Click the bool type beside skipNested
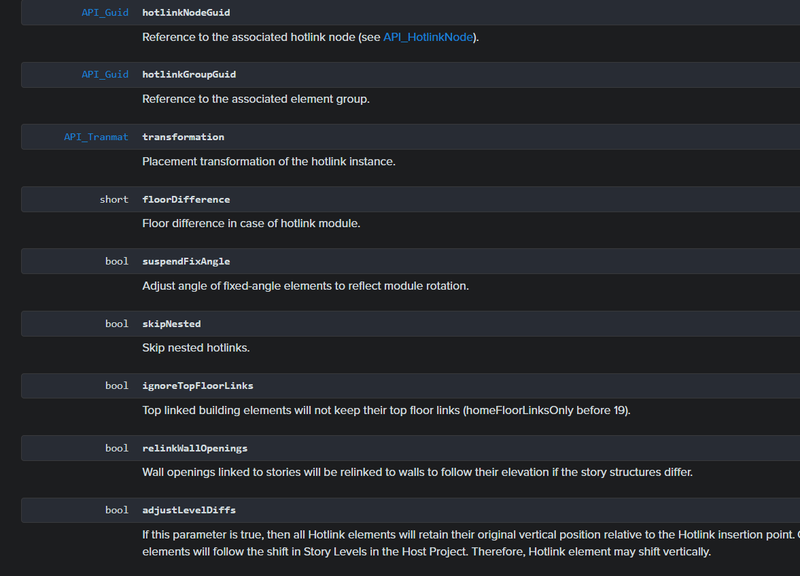The width and height of the screenshot is (800, 576). coord(117,324)
